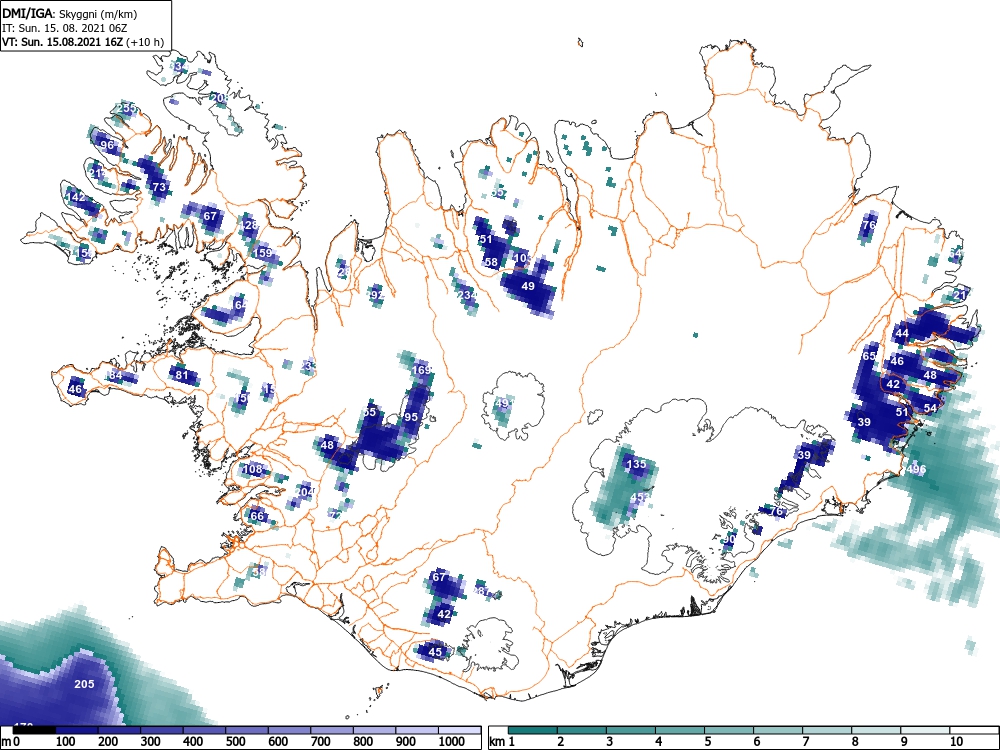Click the '4' label on the km scale
The height and width of the screenshot is (750, 1000).
coord(659,742)
